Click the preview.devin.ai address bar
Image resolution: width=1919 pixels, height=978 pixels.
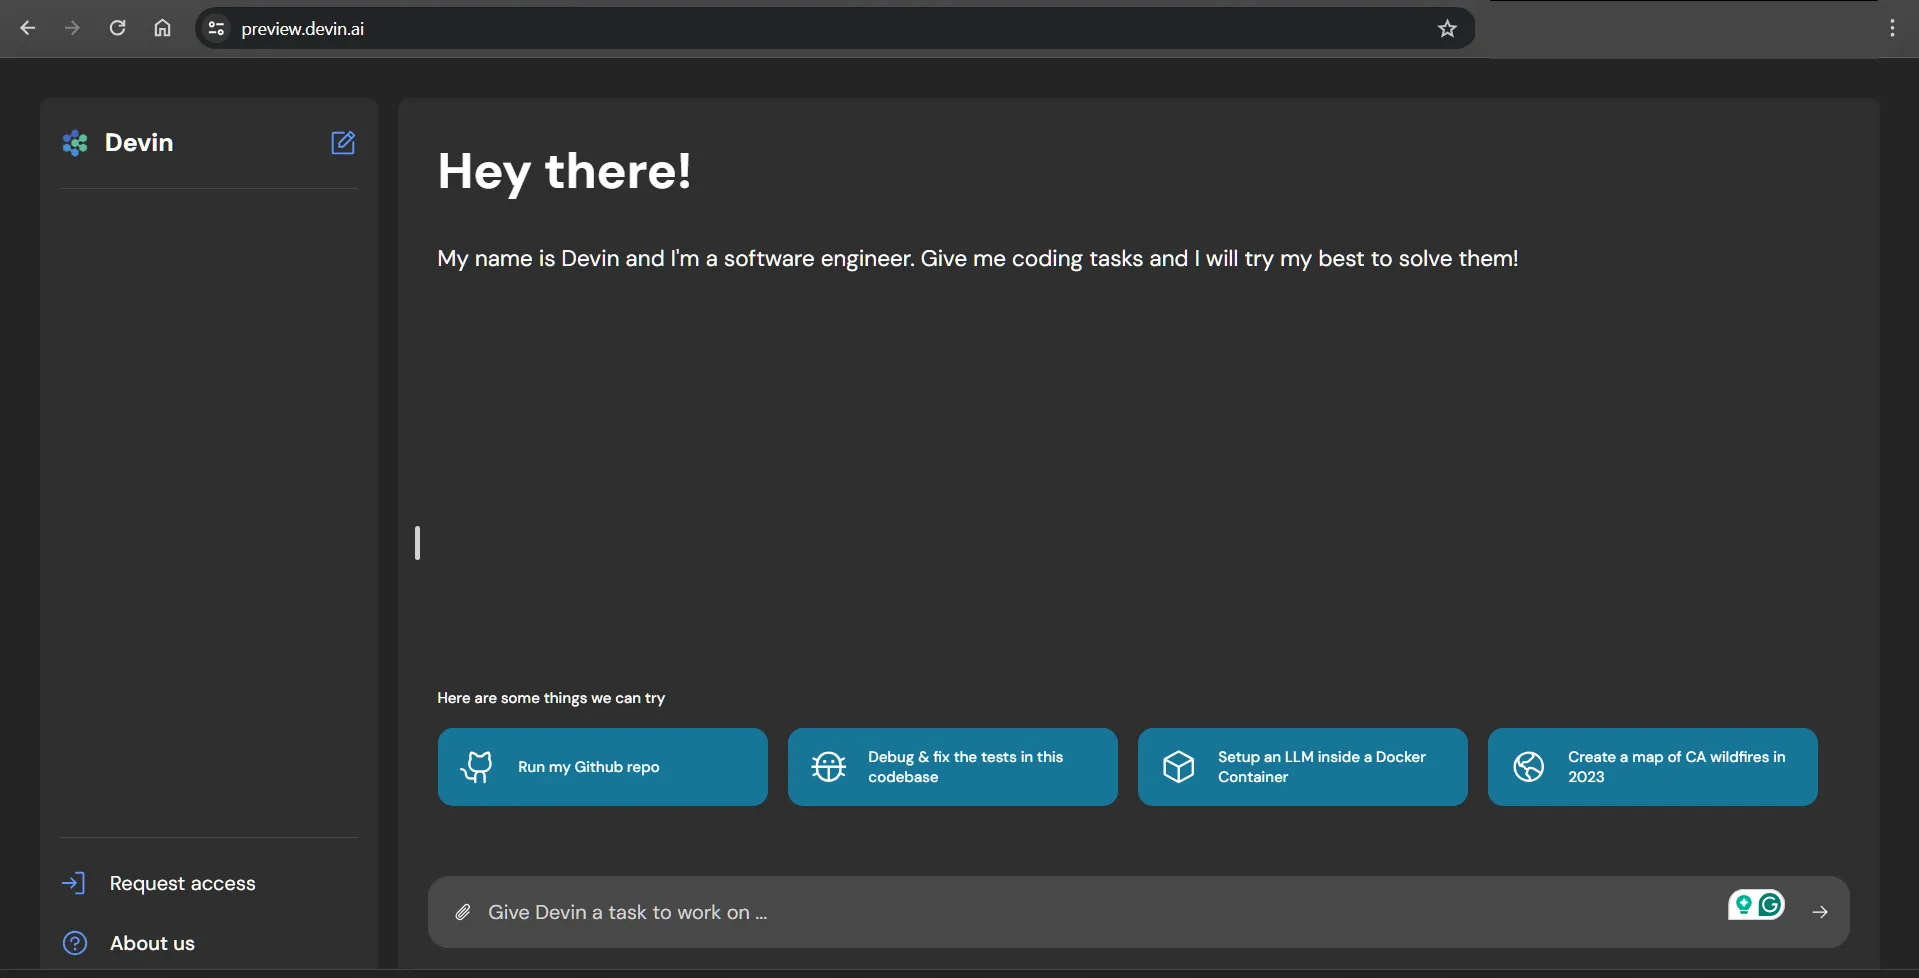800,29
